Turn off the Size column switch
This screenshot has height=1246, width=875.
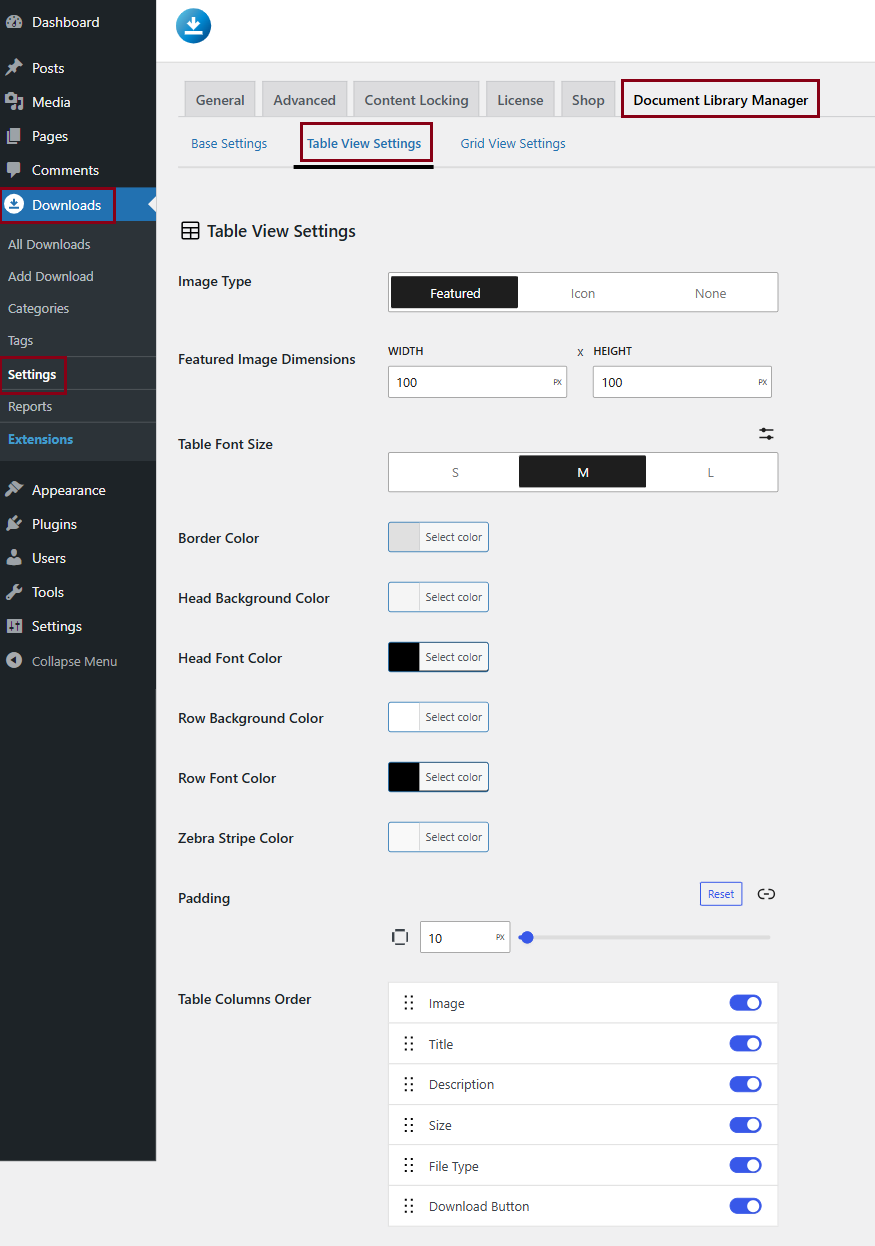(745, 1125)
